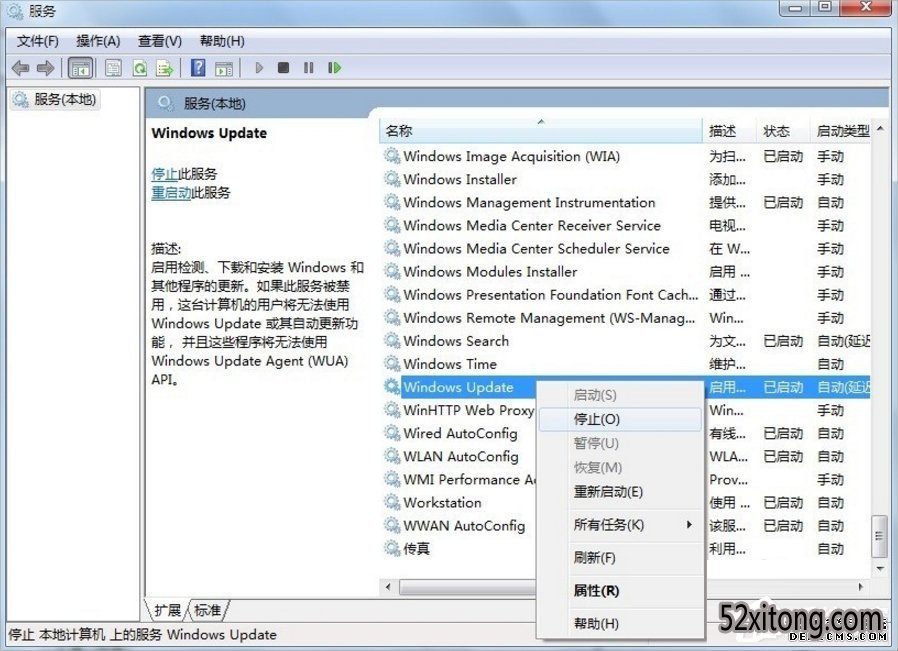The width and height of the screenshot is (898, 651).
Task: Click the Export list toolbar icon
Action: [165, 68]
